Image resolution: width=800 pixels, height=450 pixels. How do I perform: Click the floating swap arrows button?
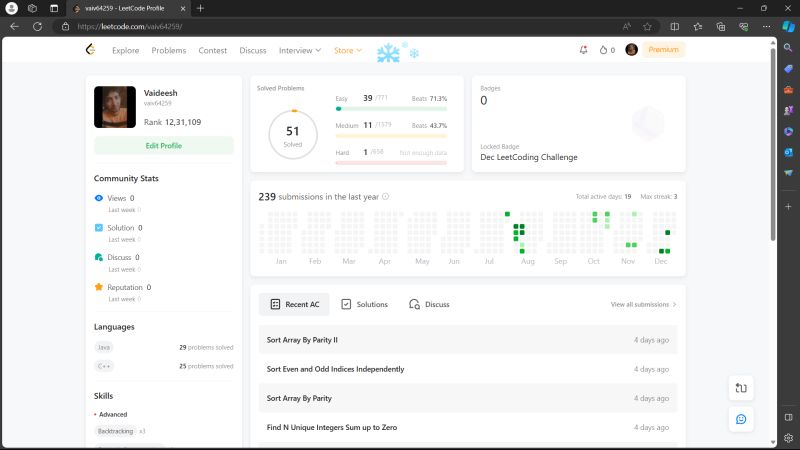(741, 387)
